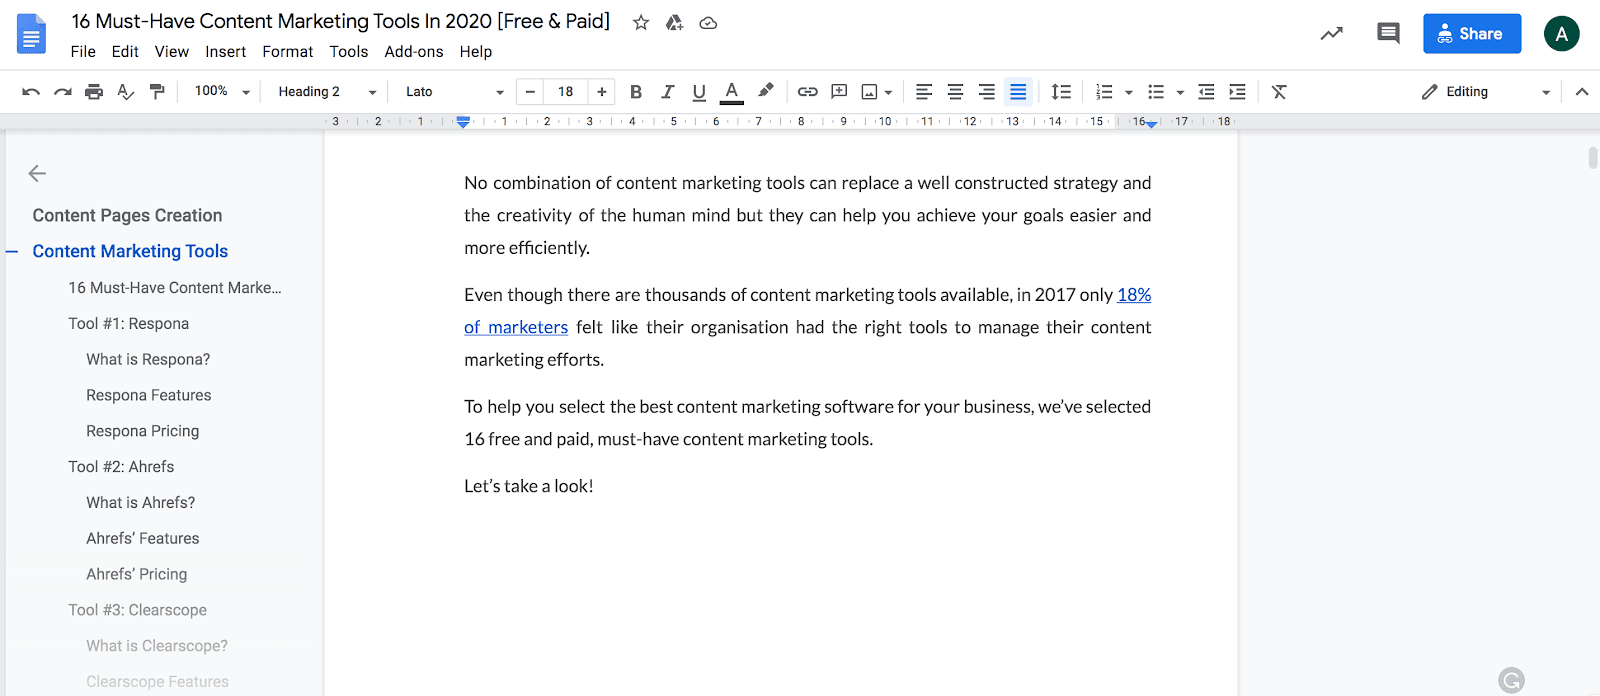
Task: Jump to Content Marketing Tools heading
Action: coord(130,252)
